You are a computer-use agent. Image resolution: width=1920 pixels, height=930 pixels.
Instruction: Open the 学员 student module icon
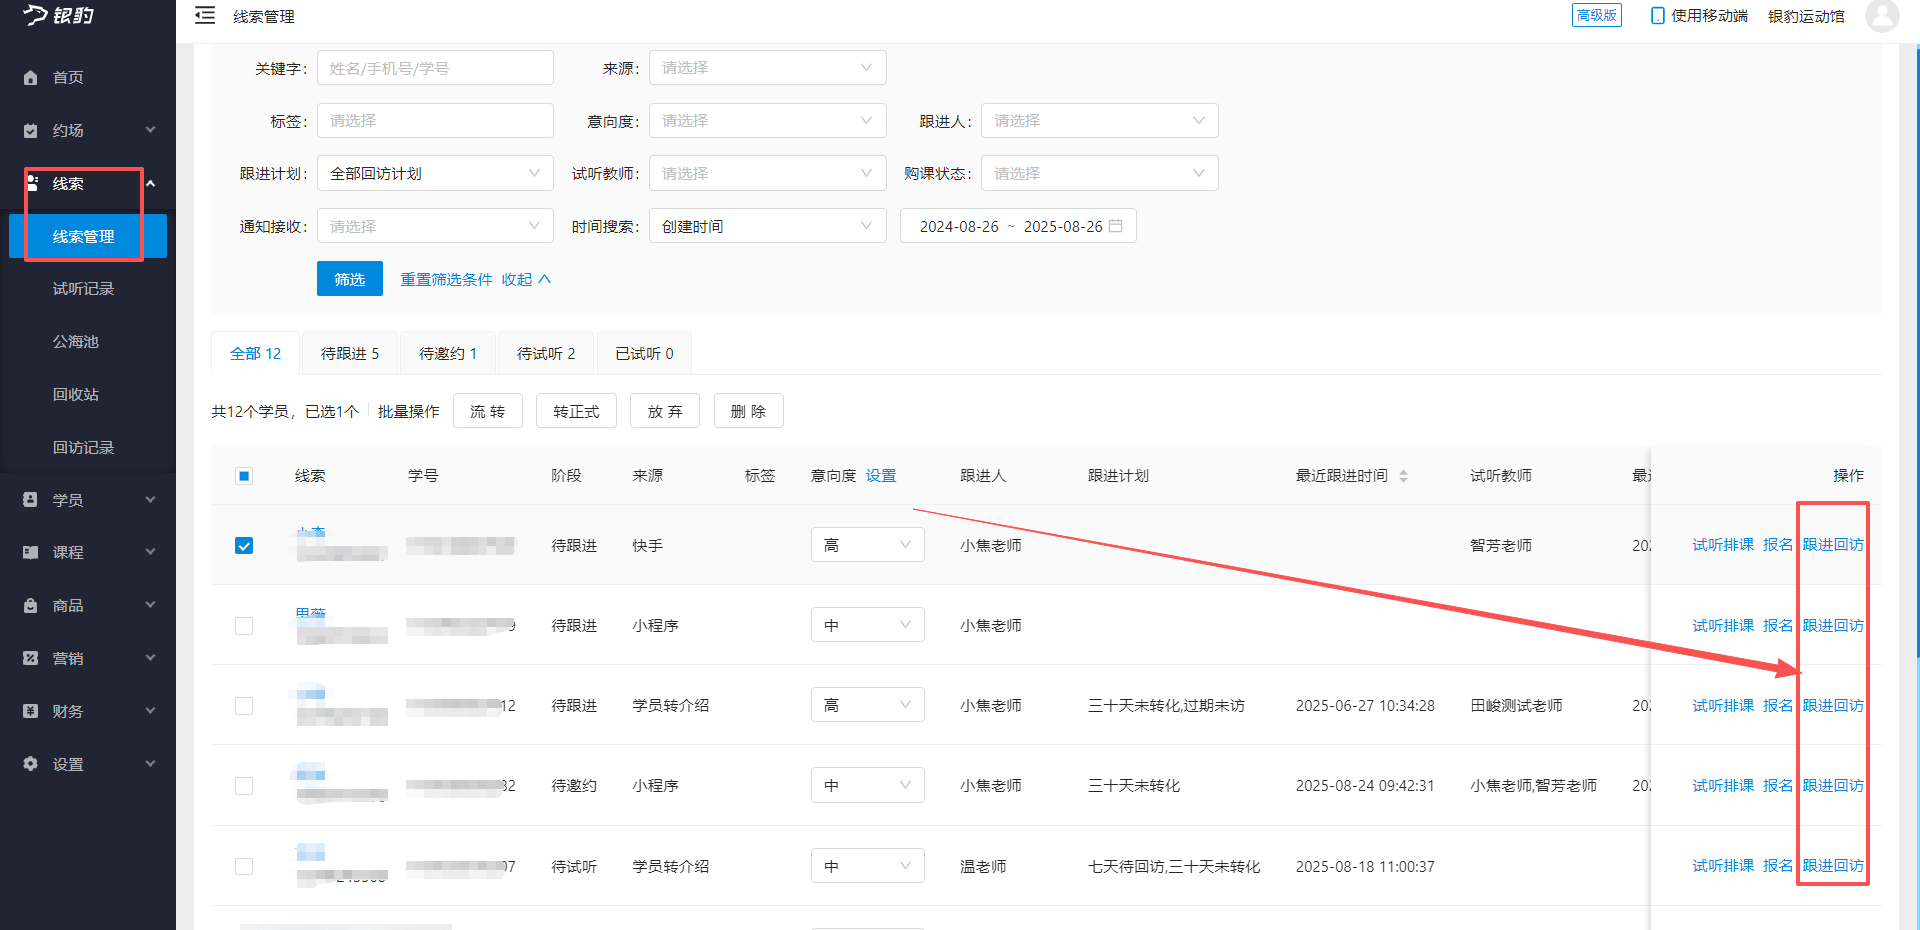click(30, 499)
